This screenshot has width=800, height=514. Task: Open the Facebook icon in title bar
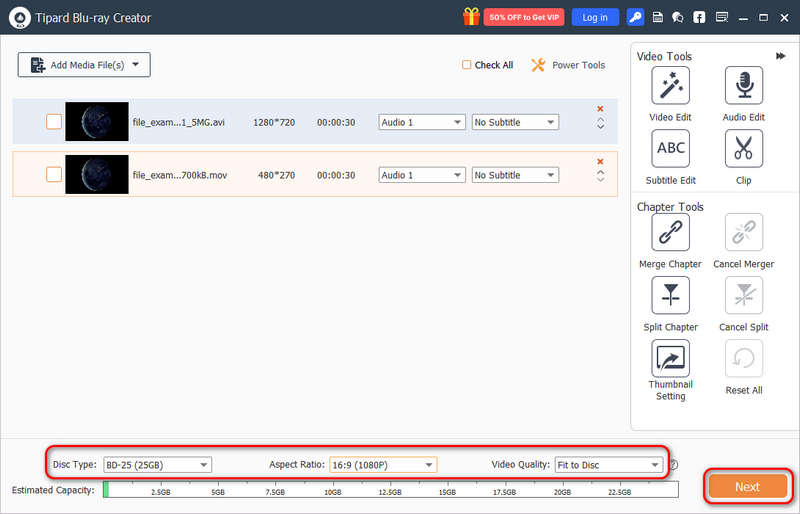[x=699, y=17]
